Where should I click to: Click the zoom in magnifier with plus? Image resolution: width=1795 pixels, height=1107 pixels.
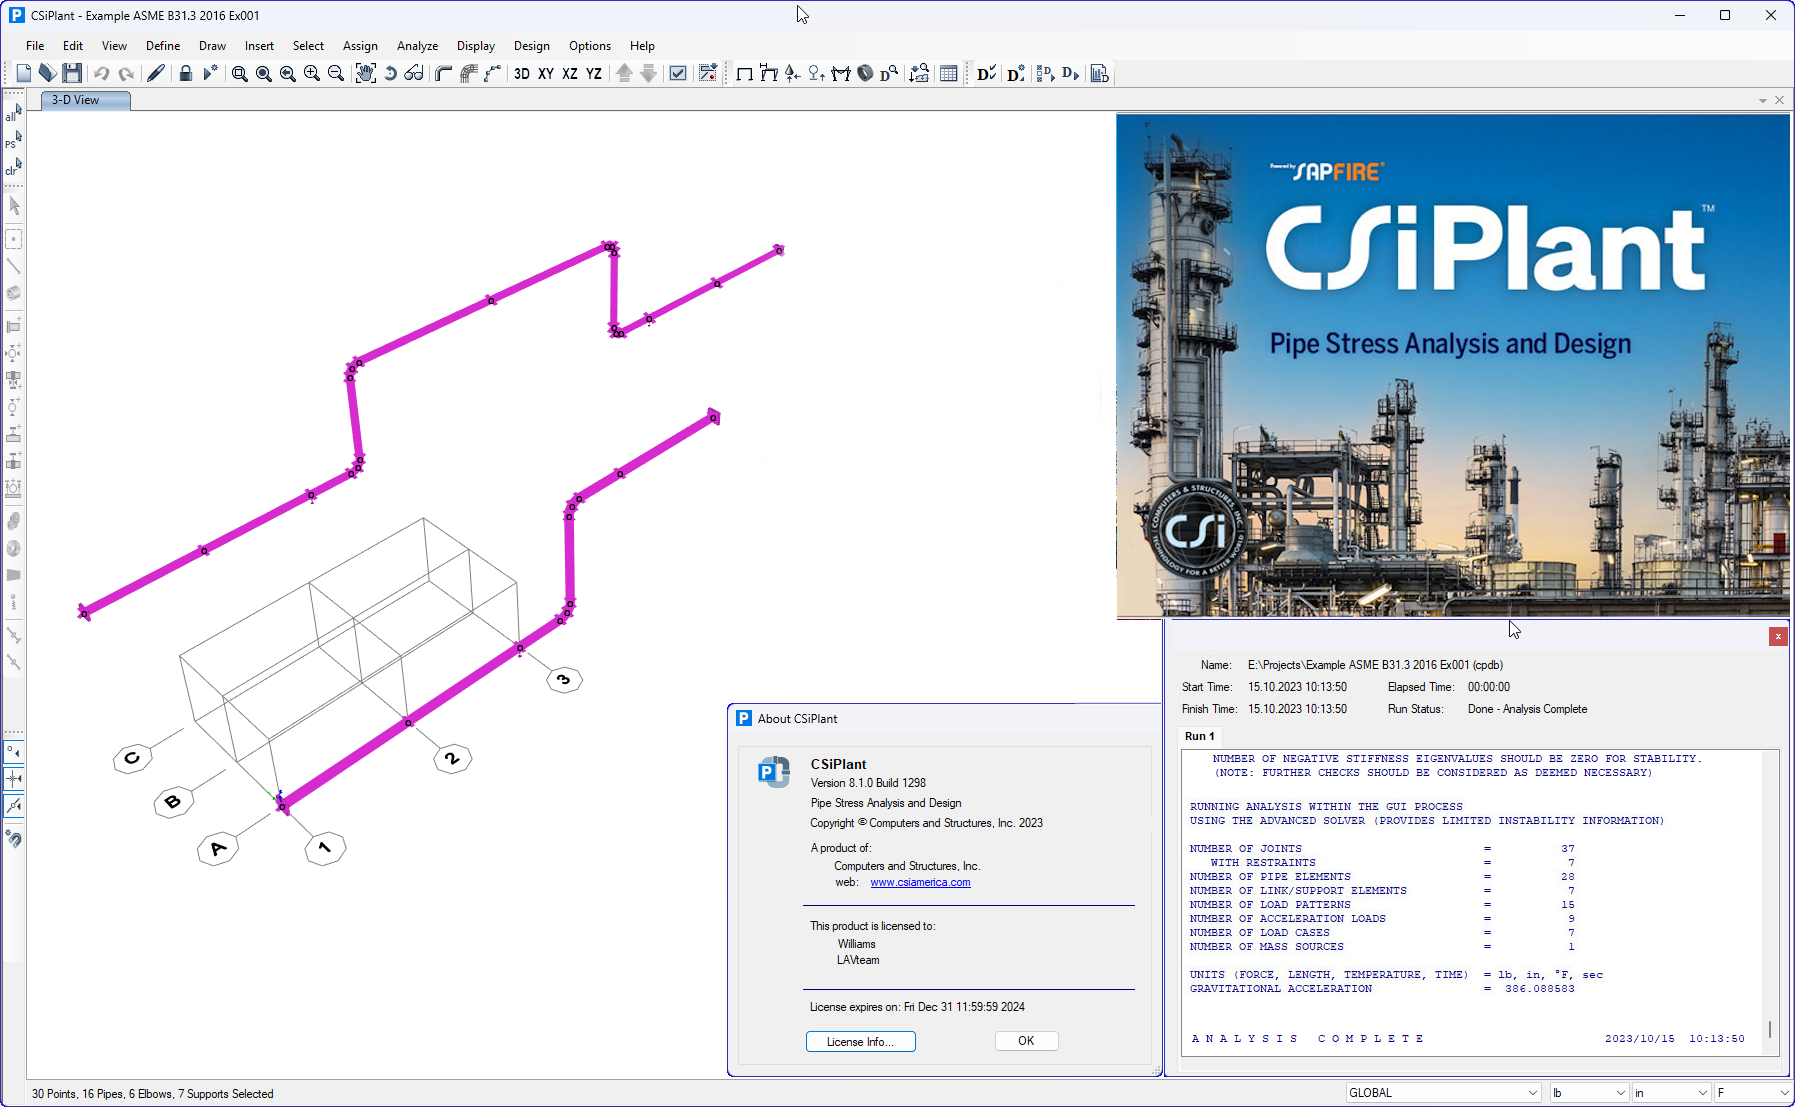(x=312, y=73)
